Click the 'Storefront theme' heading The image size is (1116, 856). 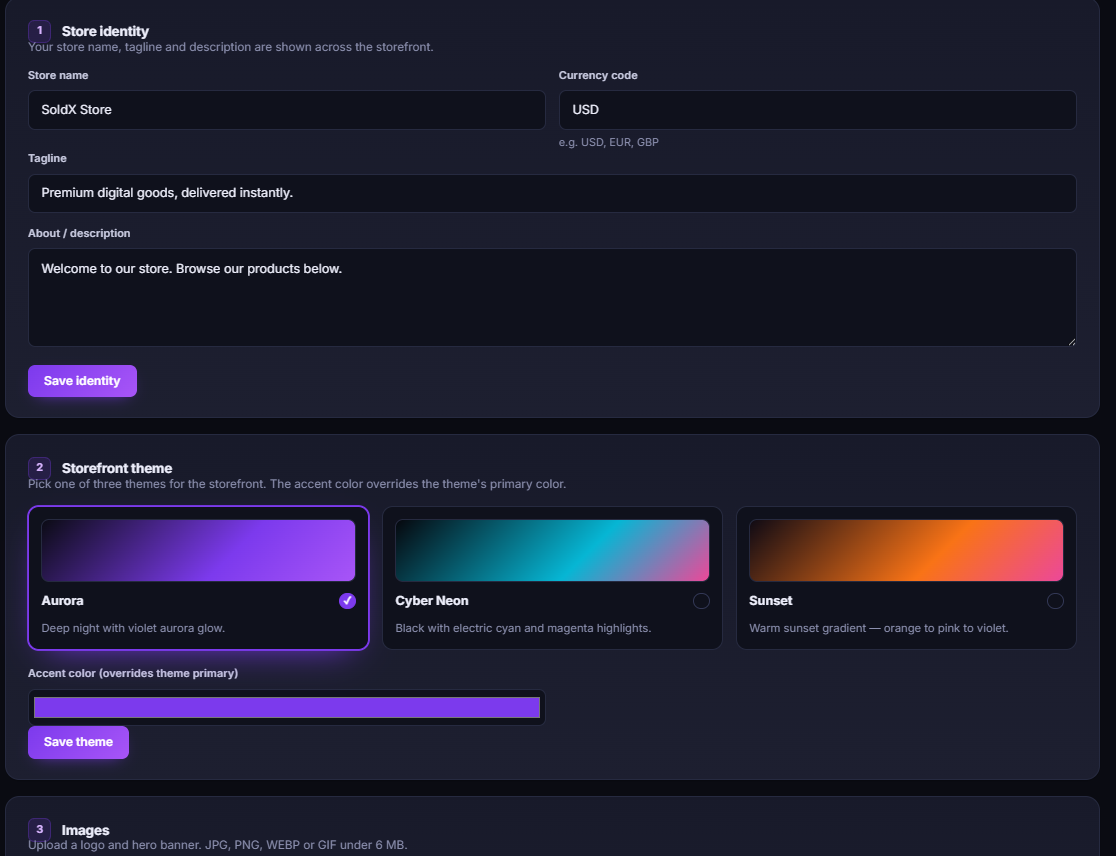pos(117,468)
